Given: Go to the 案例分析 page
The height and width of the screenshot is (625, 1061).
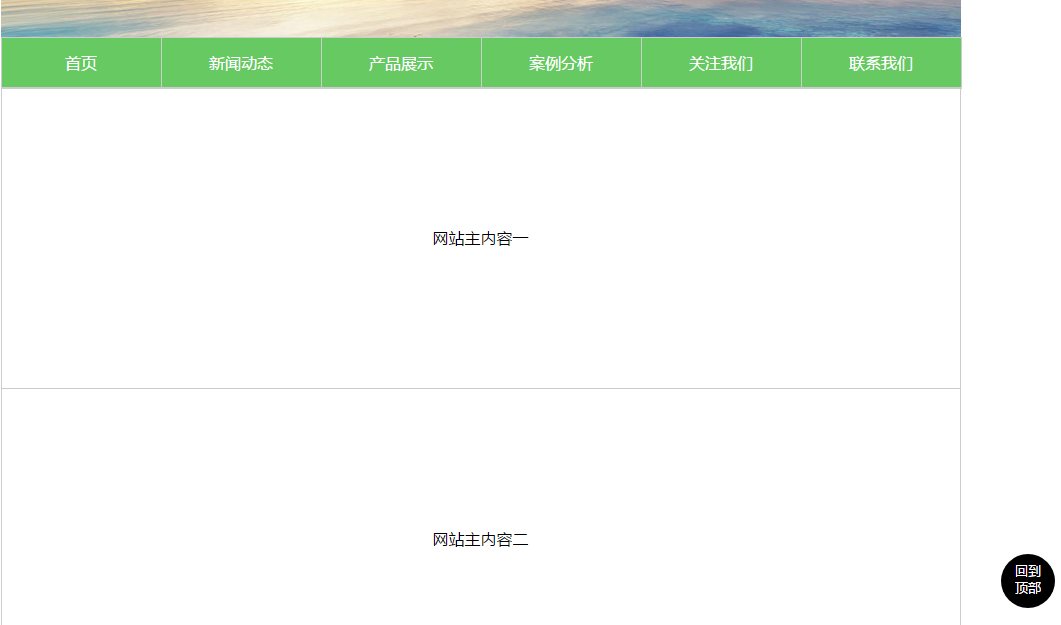Looking at the screenshot, I should [x=561, y=64].
